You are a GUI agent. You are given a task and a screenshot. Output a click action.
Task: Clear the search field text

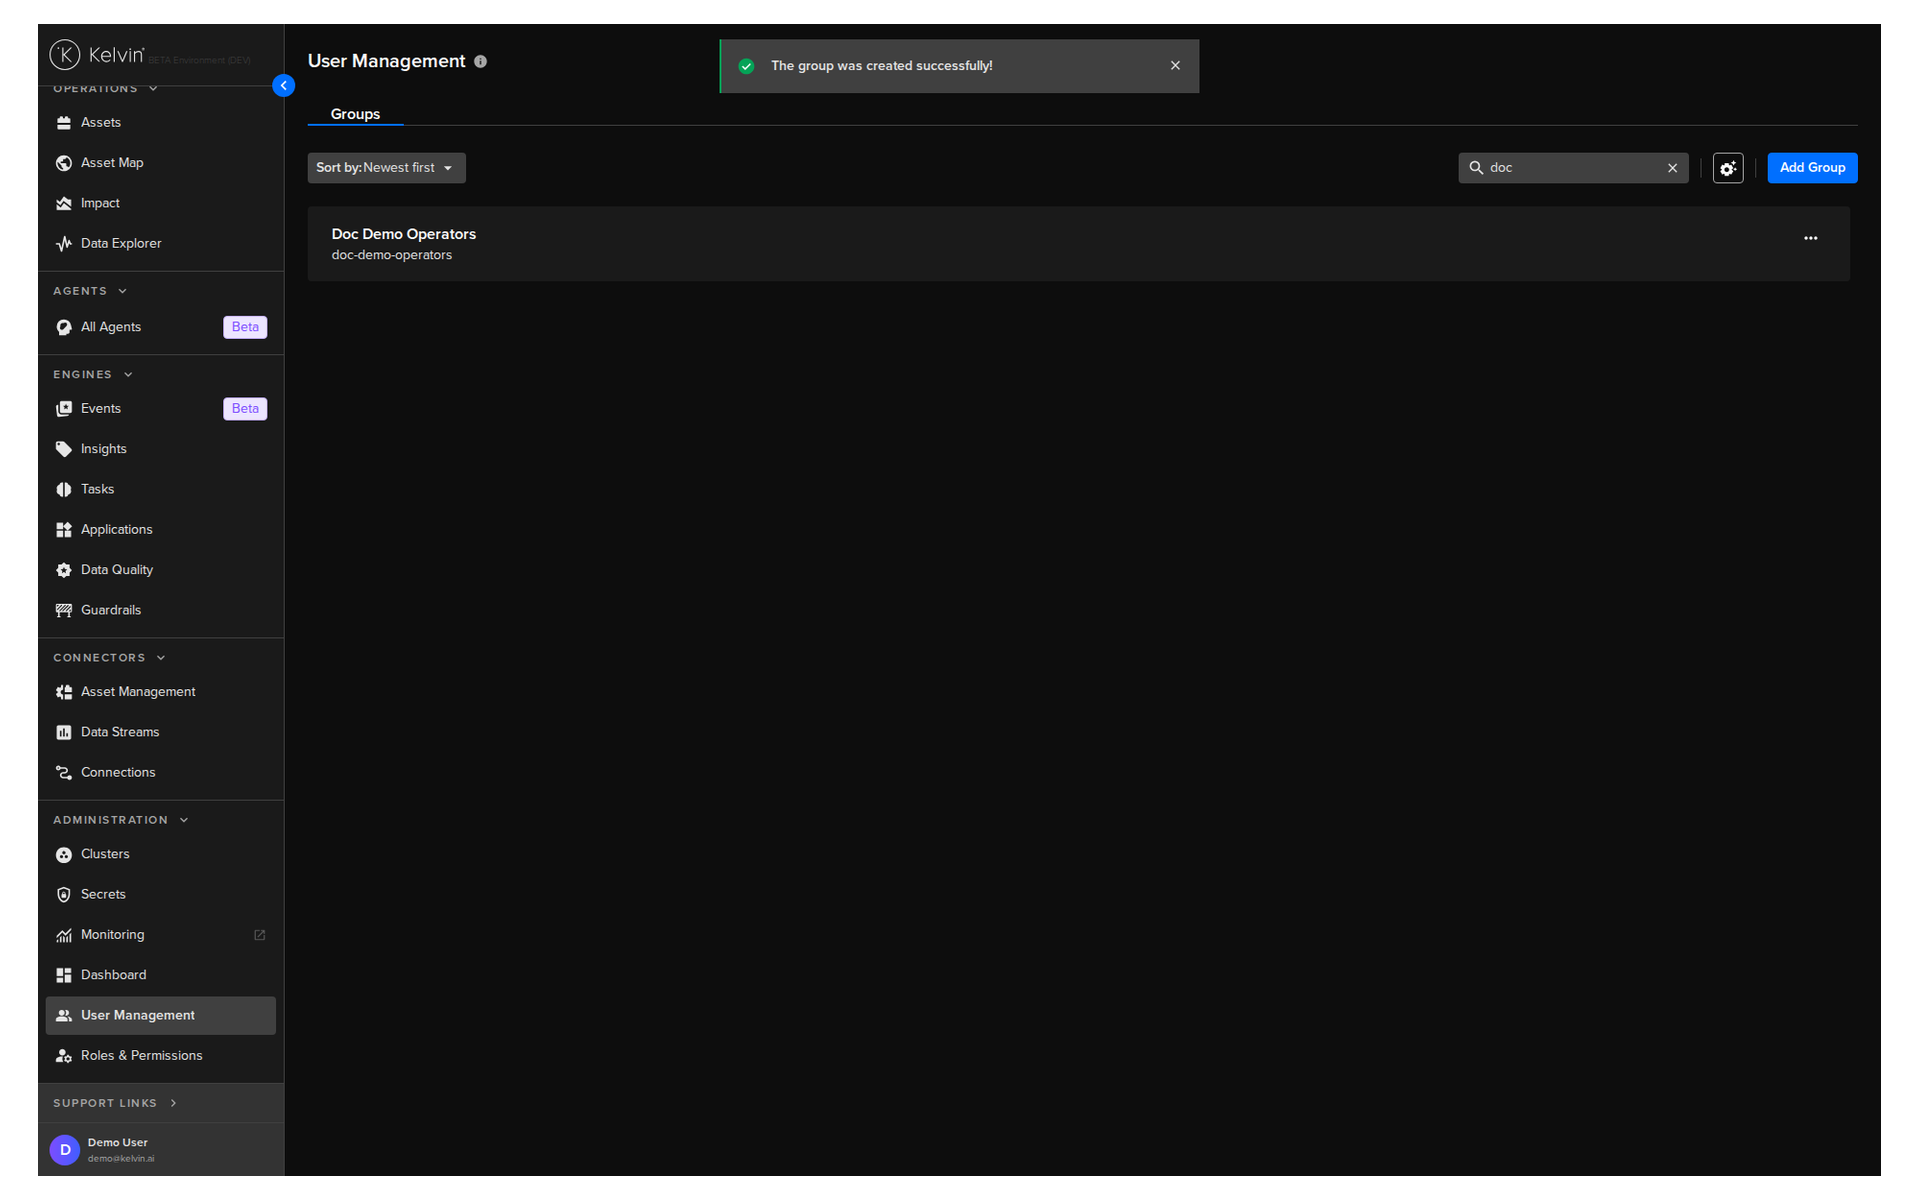[1672, 168]
